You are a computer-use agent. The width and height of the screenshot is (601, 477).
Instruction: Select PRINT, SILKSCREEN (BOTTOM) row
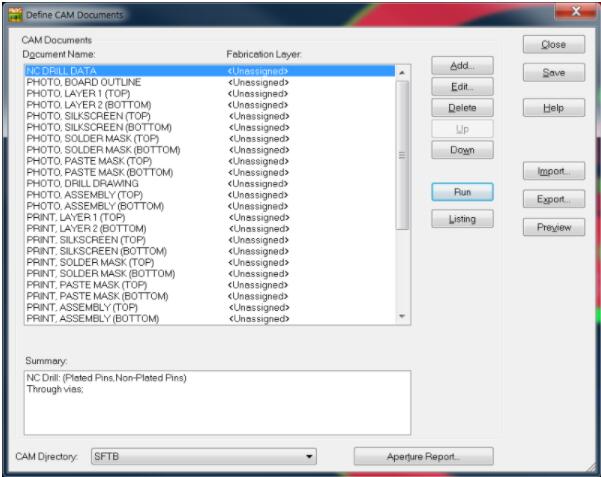pos(210,251)
